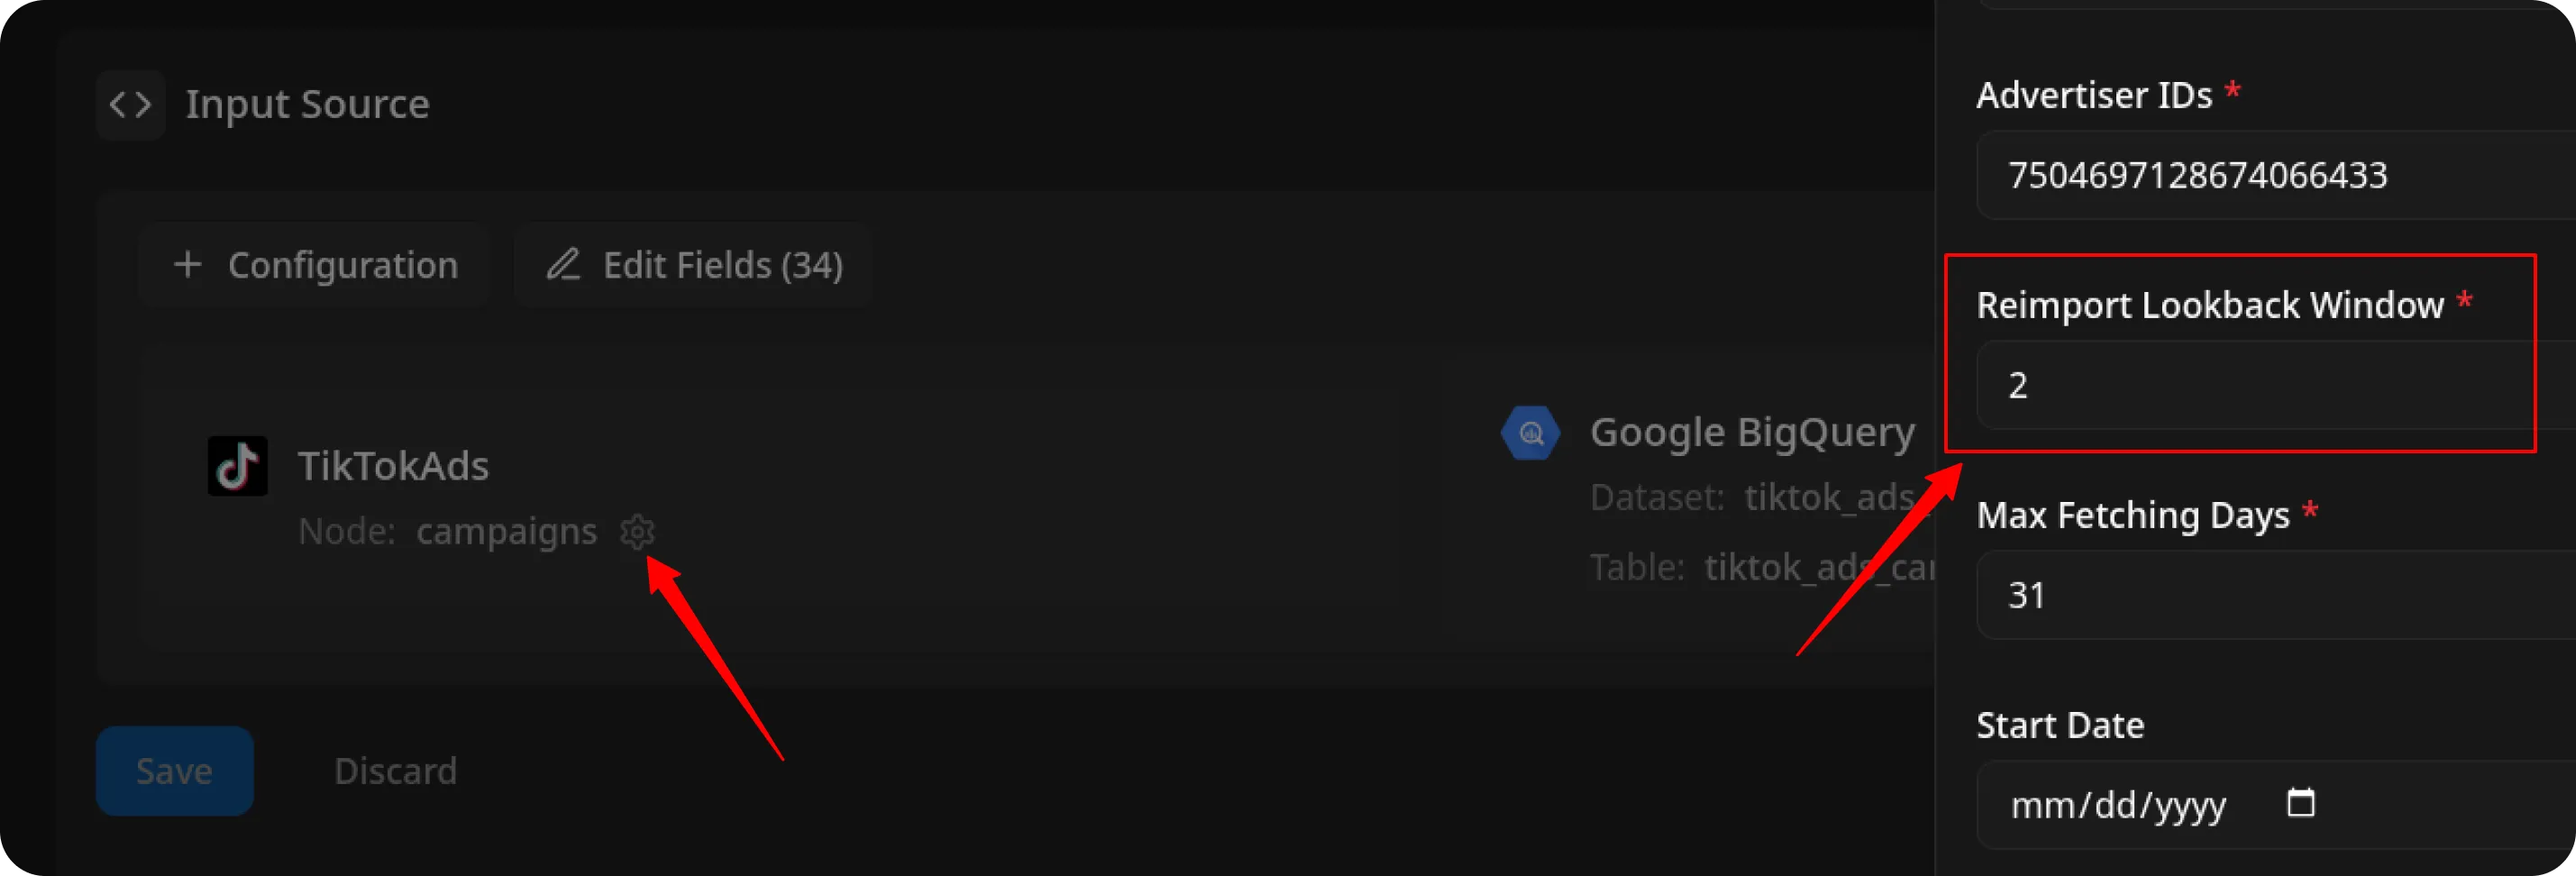Select the Google BigQuery destination title

point(1752,432)
